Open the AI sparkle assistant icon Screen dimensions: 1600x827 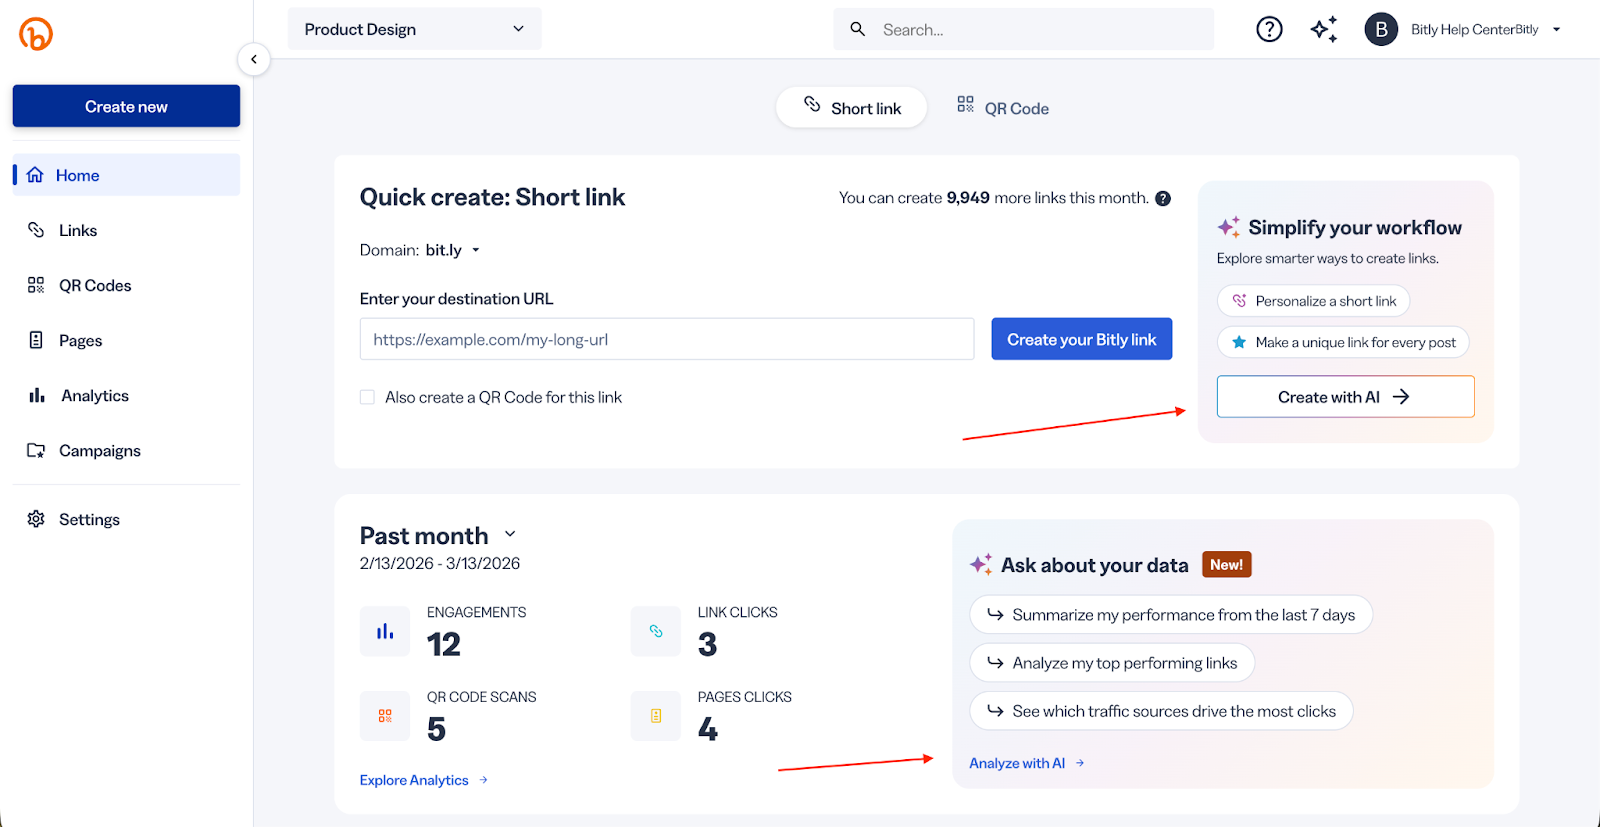pos(1324,29)
